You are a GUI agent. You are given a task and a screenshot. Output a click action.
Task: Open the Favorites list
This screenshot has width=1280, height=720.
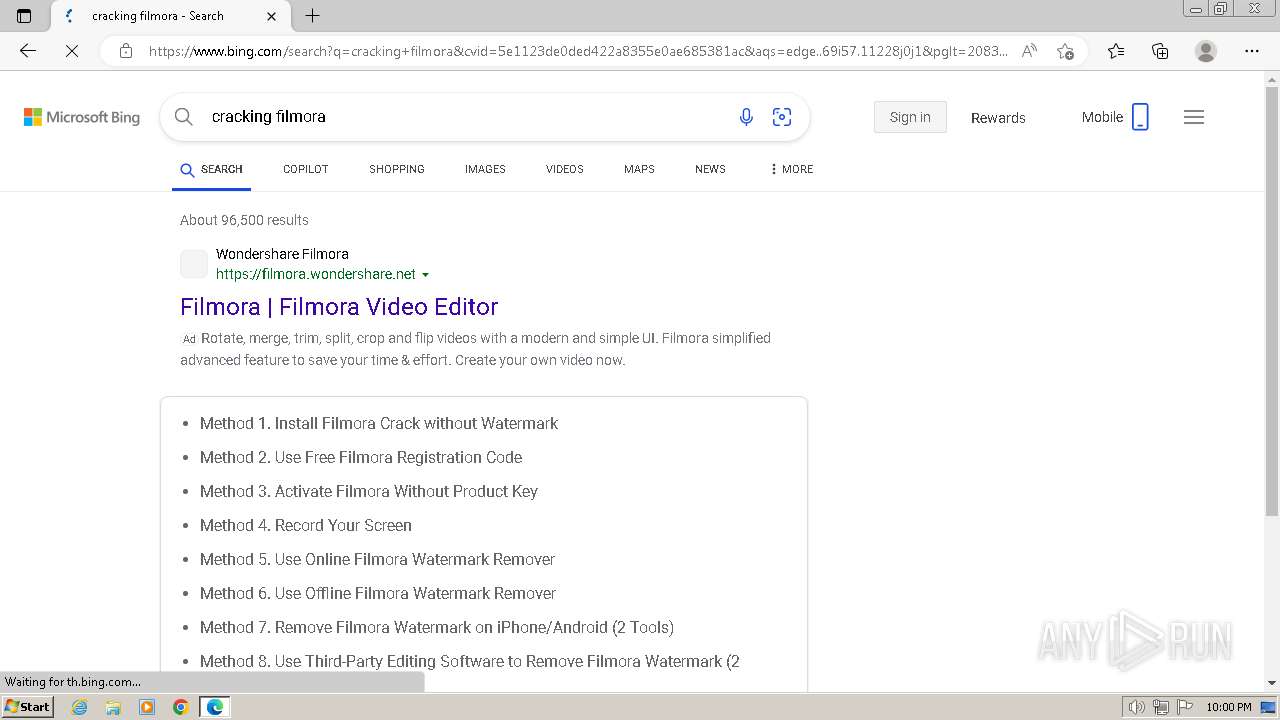tap(1116, 51)
